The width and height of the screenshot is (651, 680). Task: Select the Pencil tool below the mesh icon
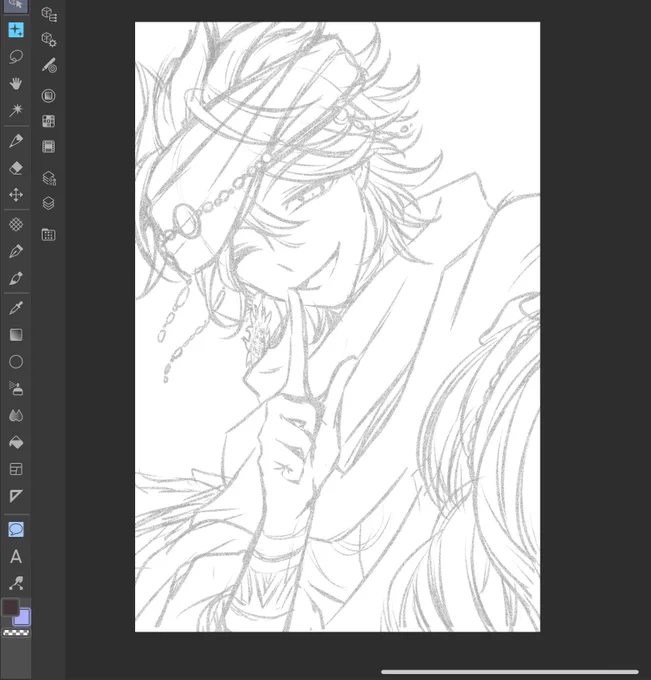click(x=16, y=251)
